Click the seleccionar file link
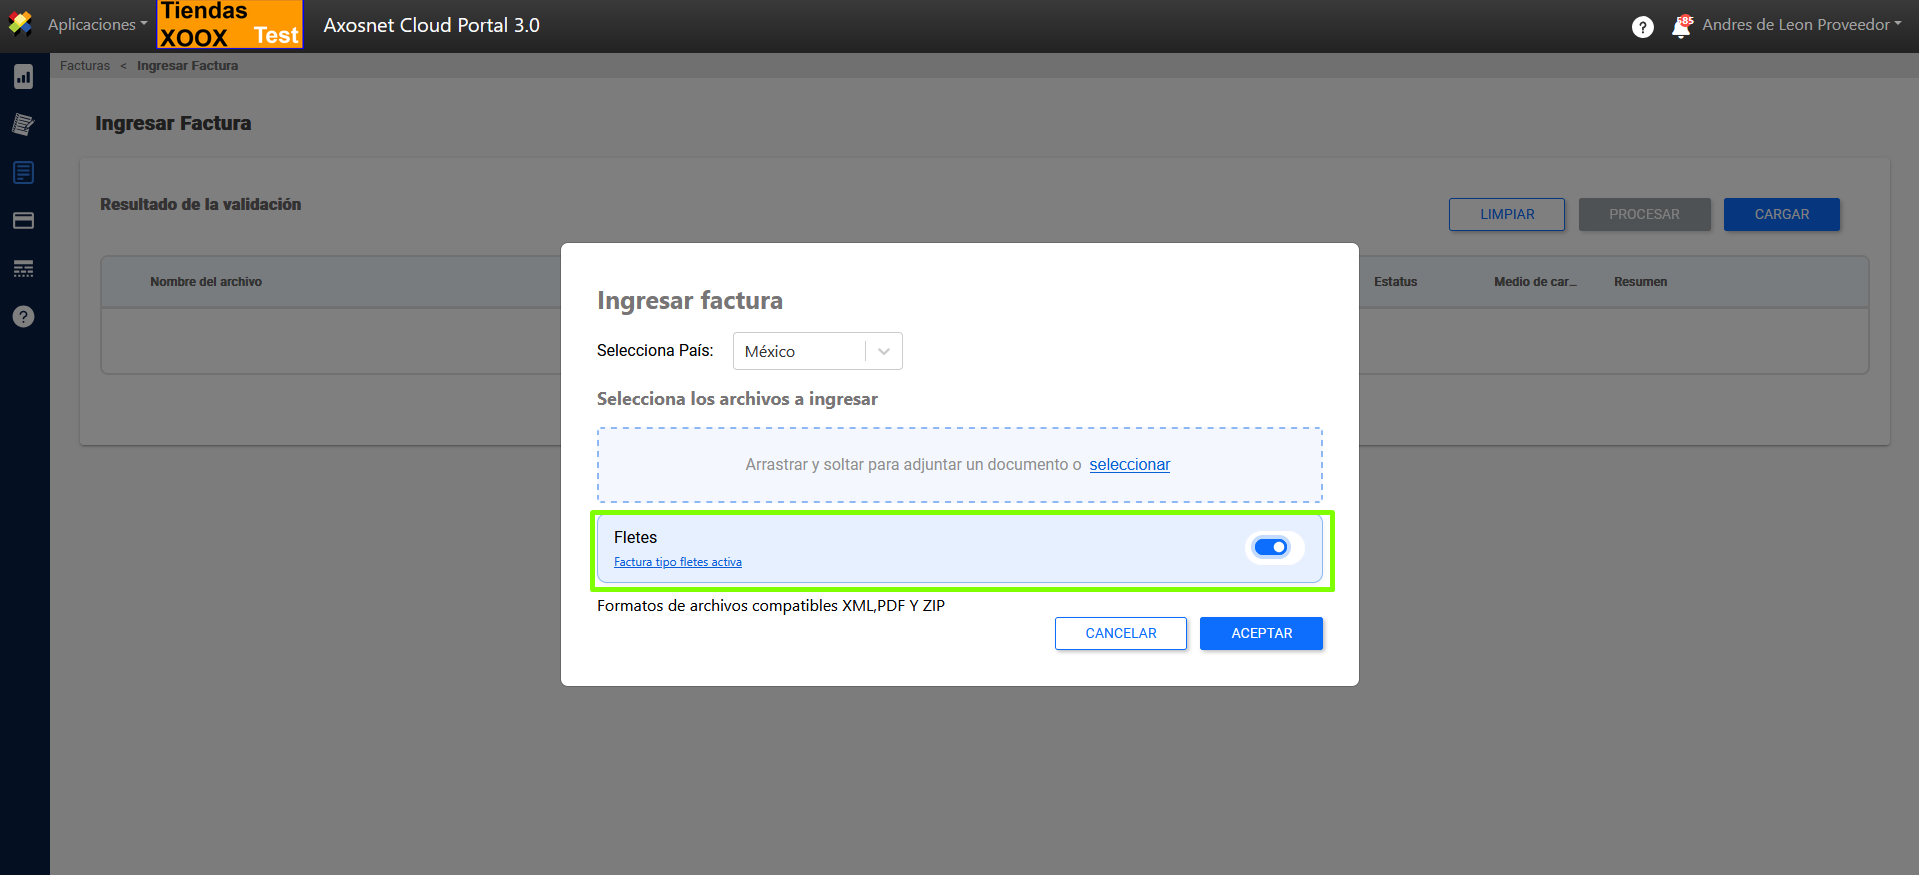This screenshot has height=875, width=1919. tap(1129, 465)
